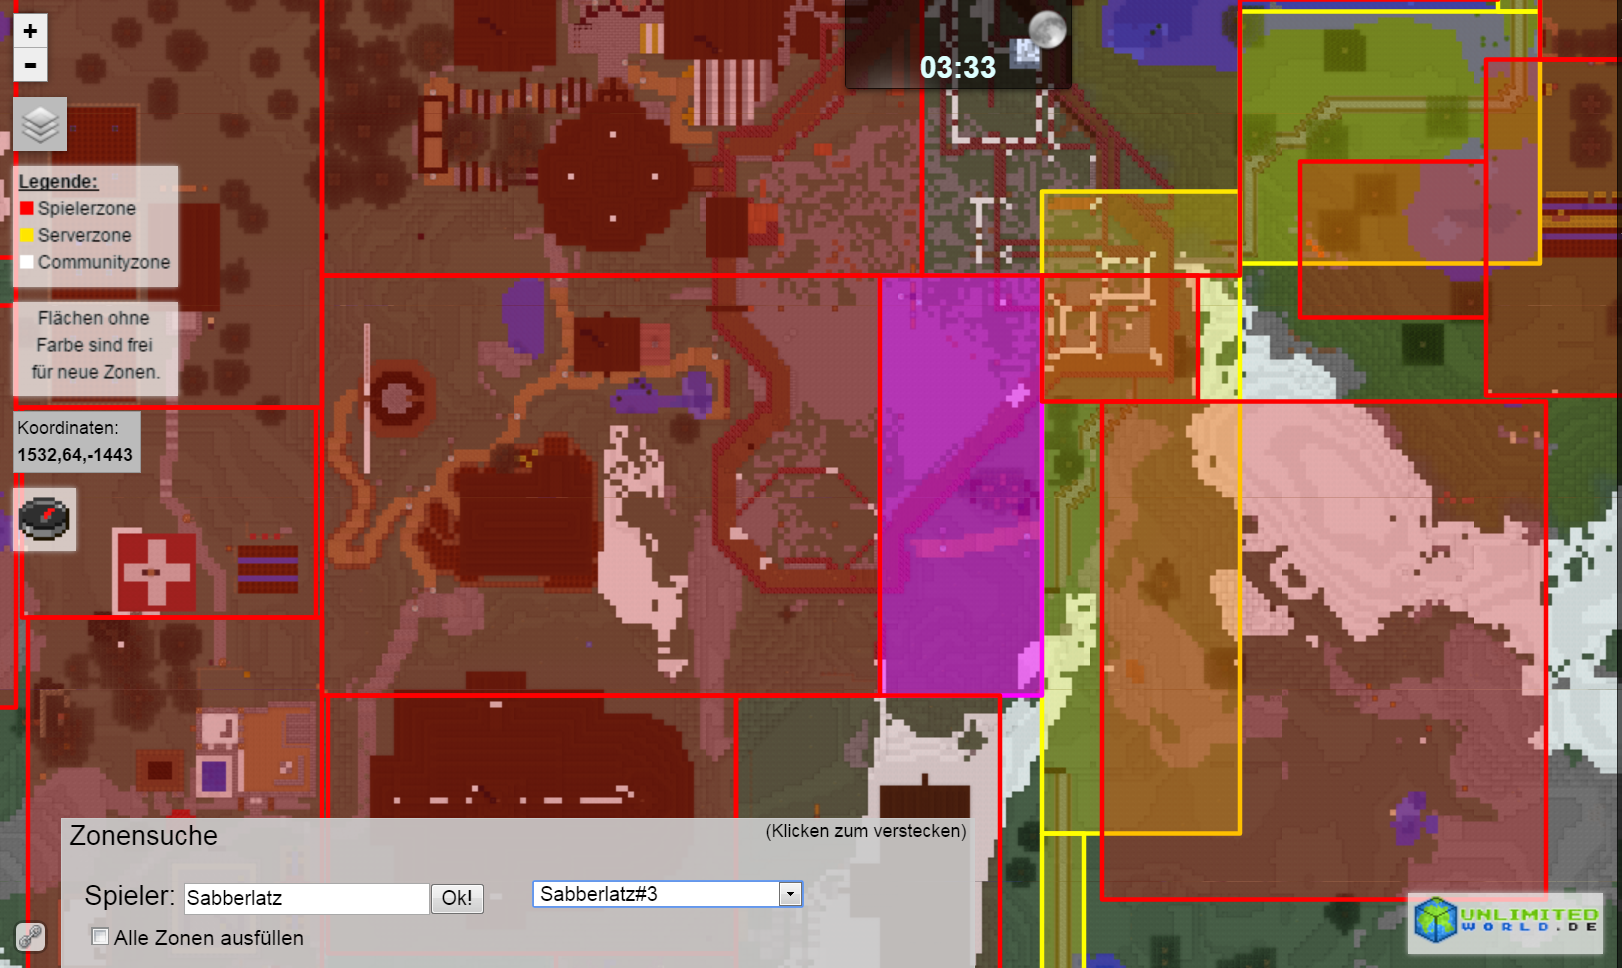Click the red cross flag building
The height and width of the screenshot is (968, 1622).
[155, 572]
